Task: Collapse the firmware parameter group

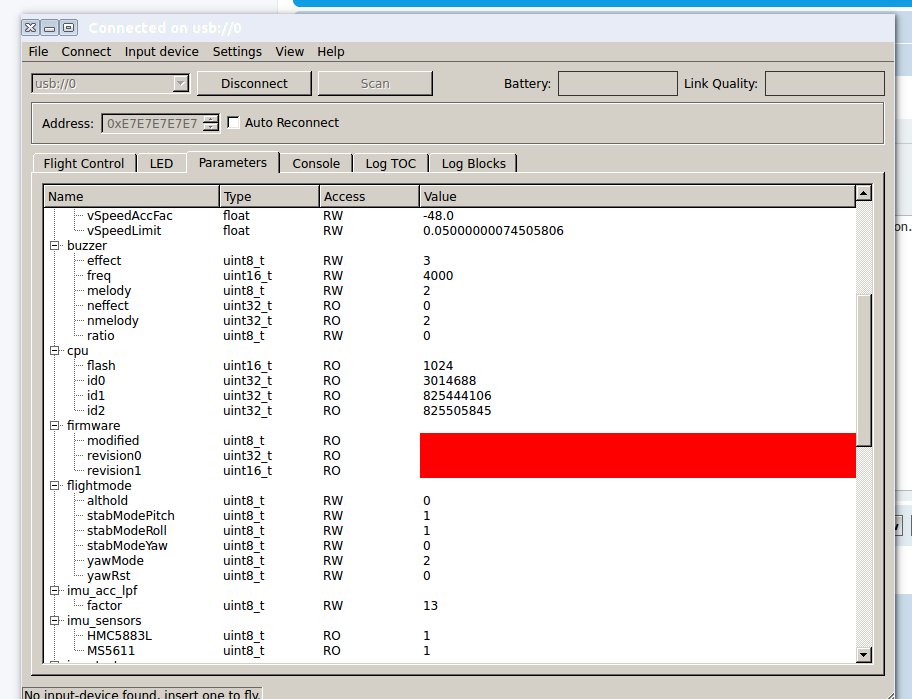Action: coord(55,426)
